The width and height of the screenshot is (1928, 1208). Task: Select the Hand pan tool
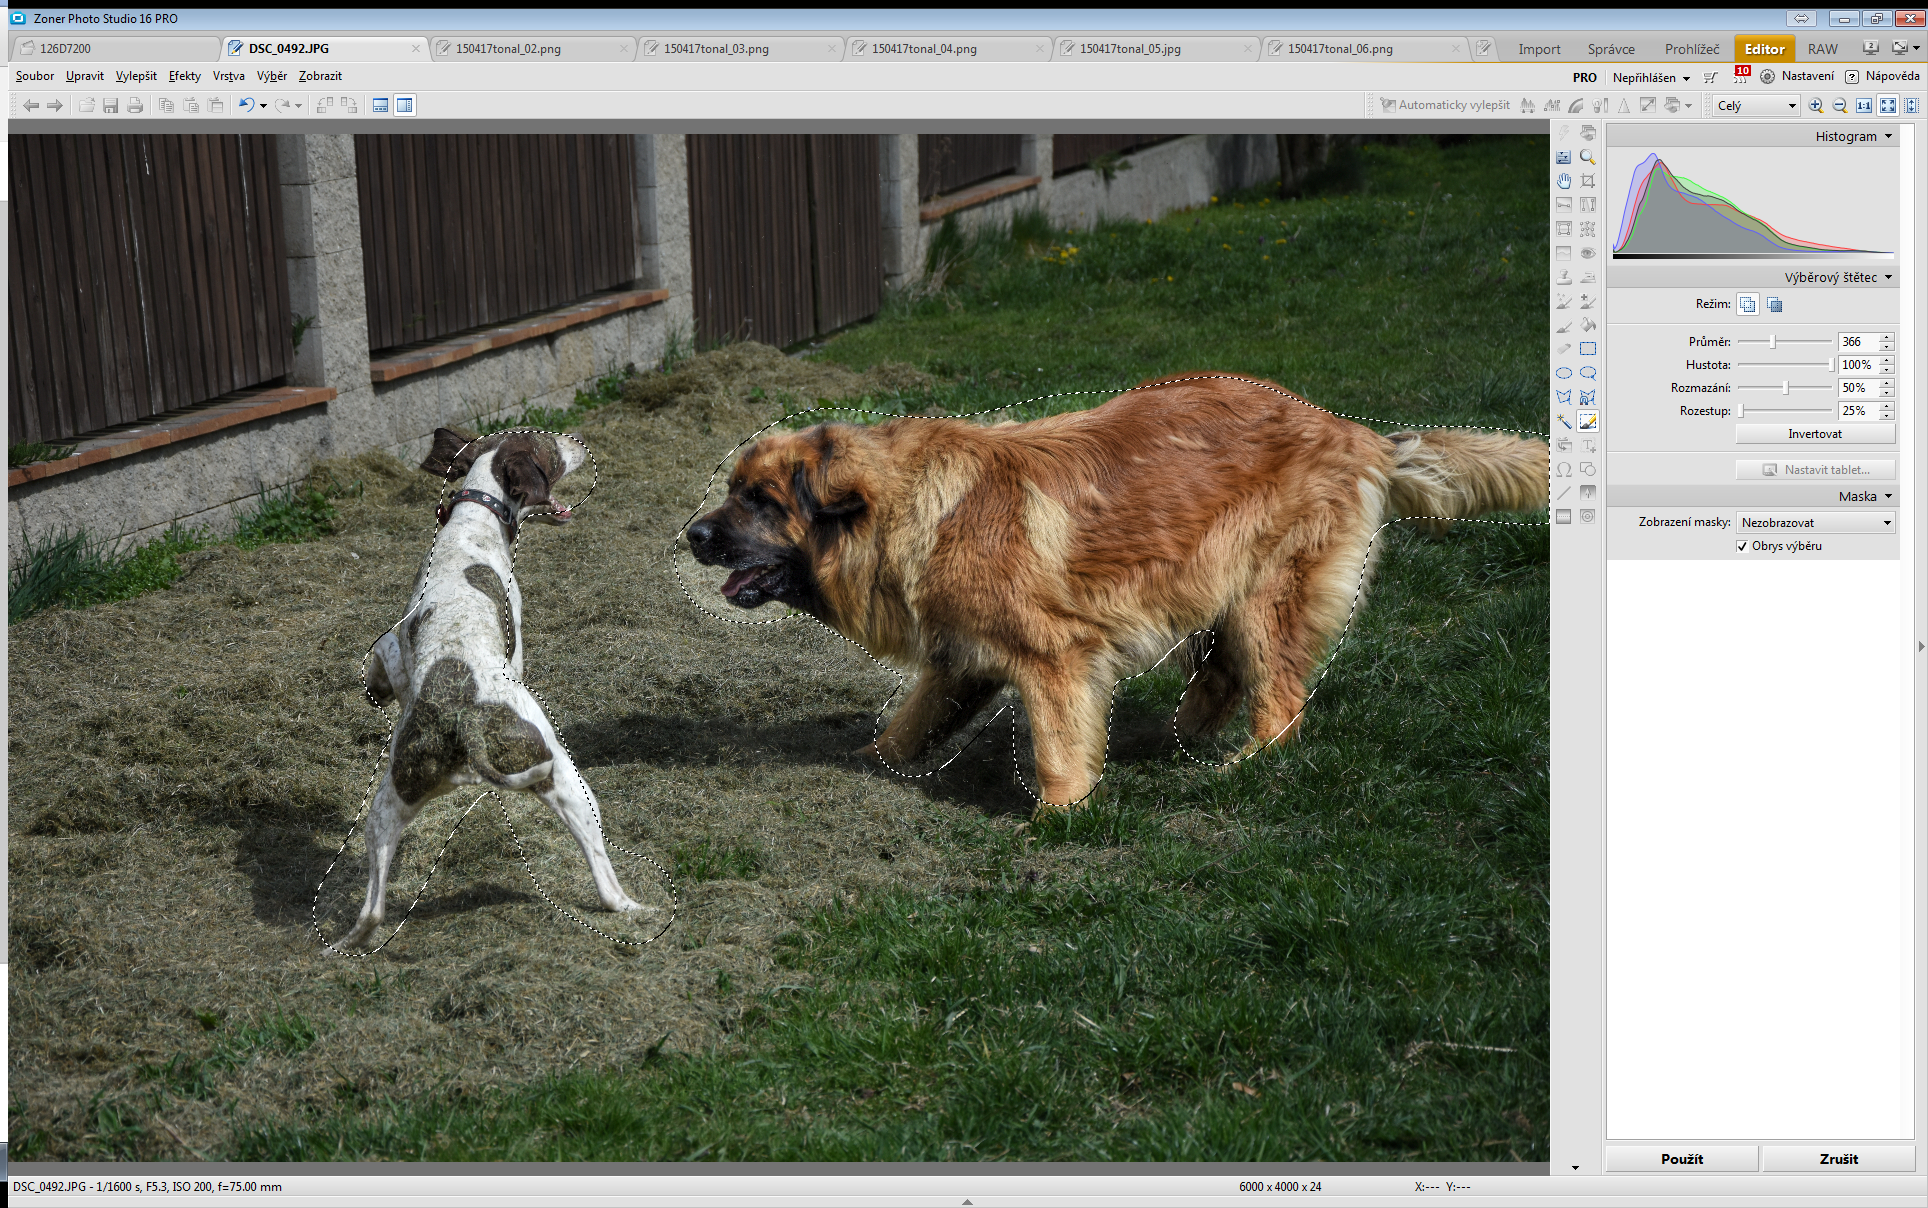coord(1564,181)
